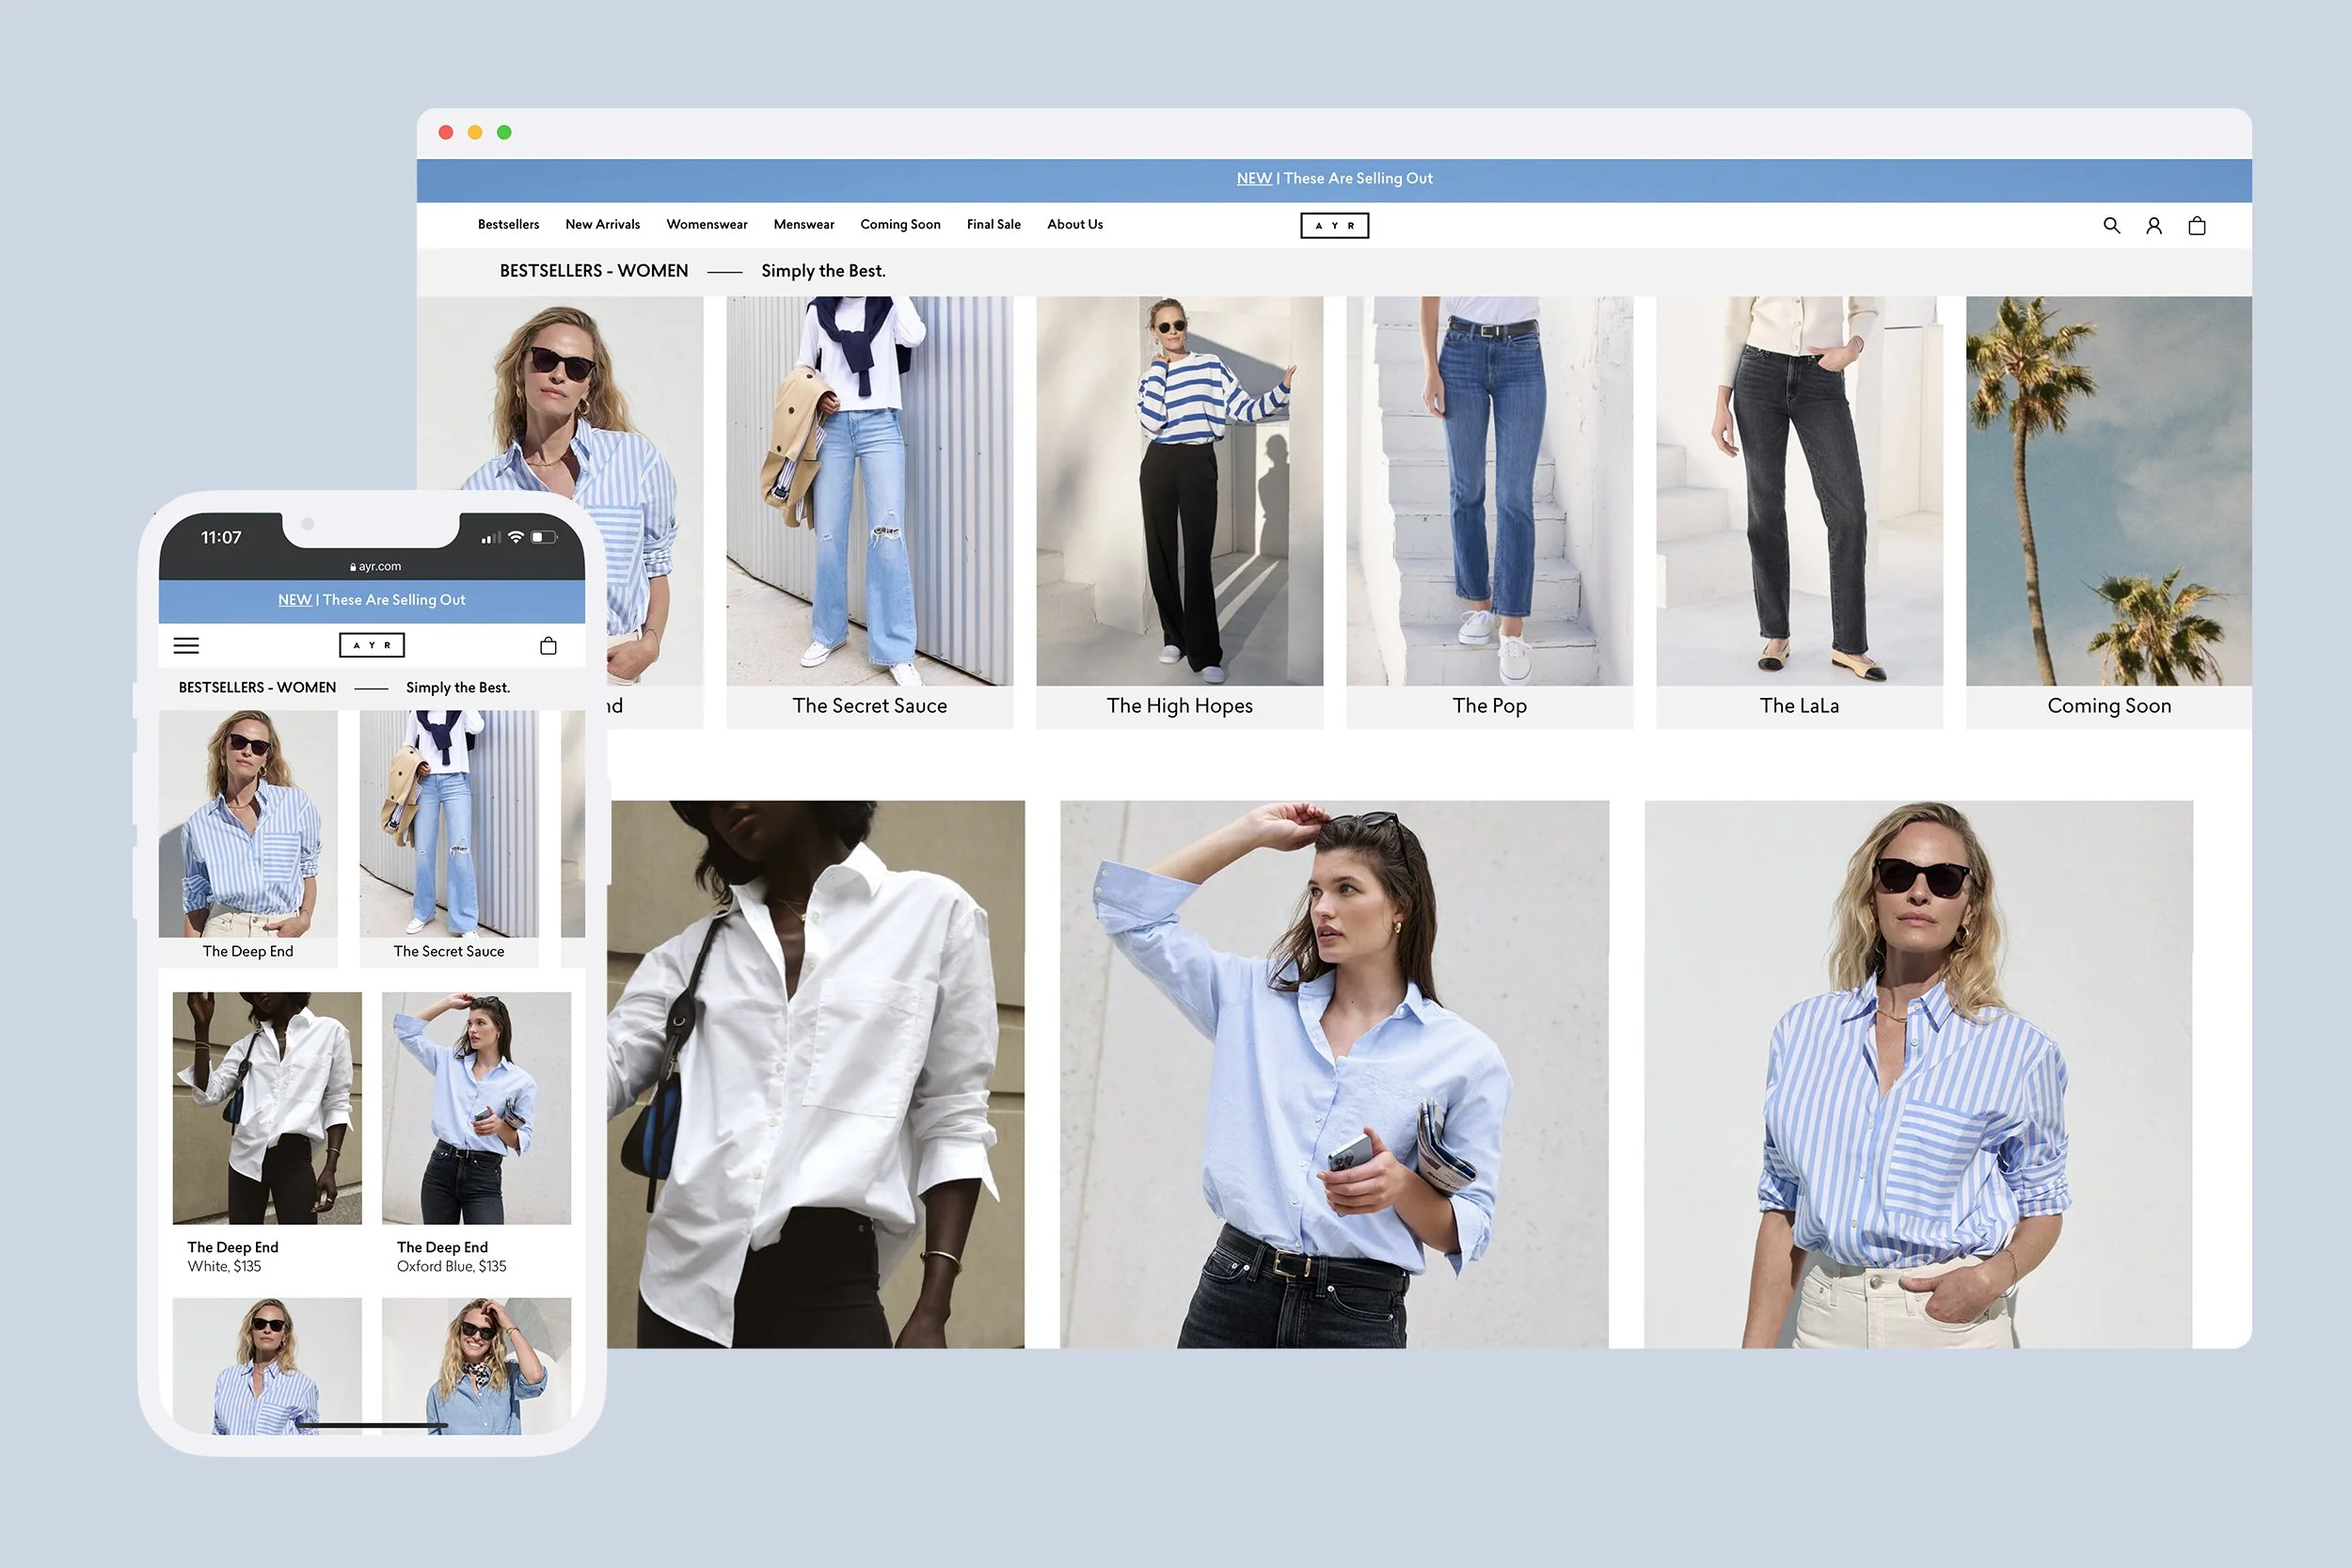Select The Deep End White $135 thumbnail

(x=266, y=1108)
